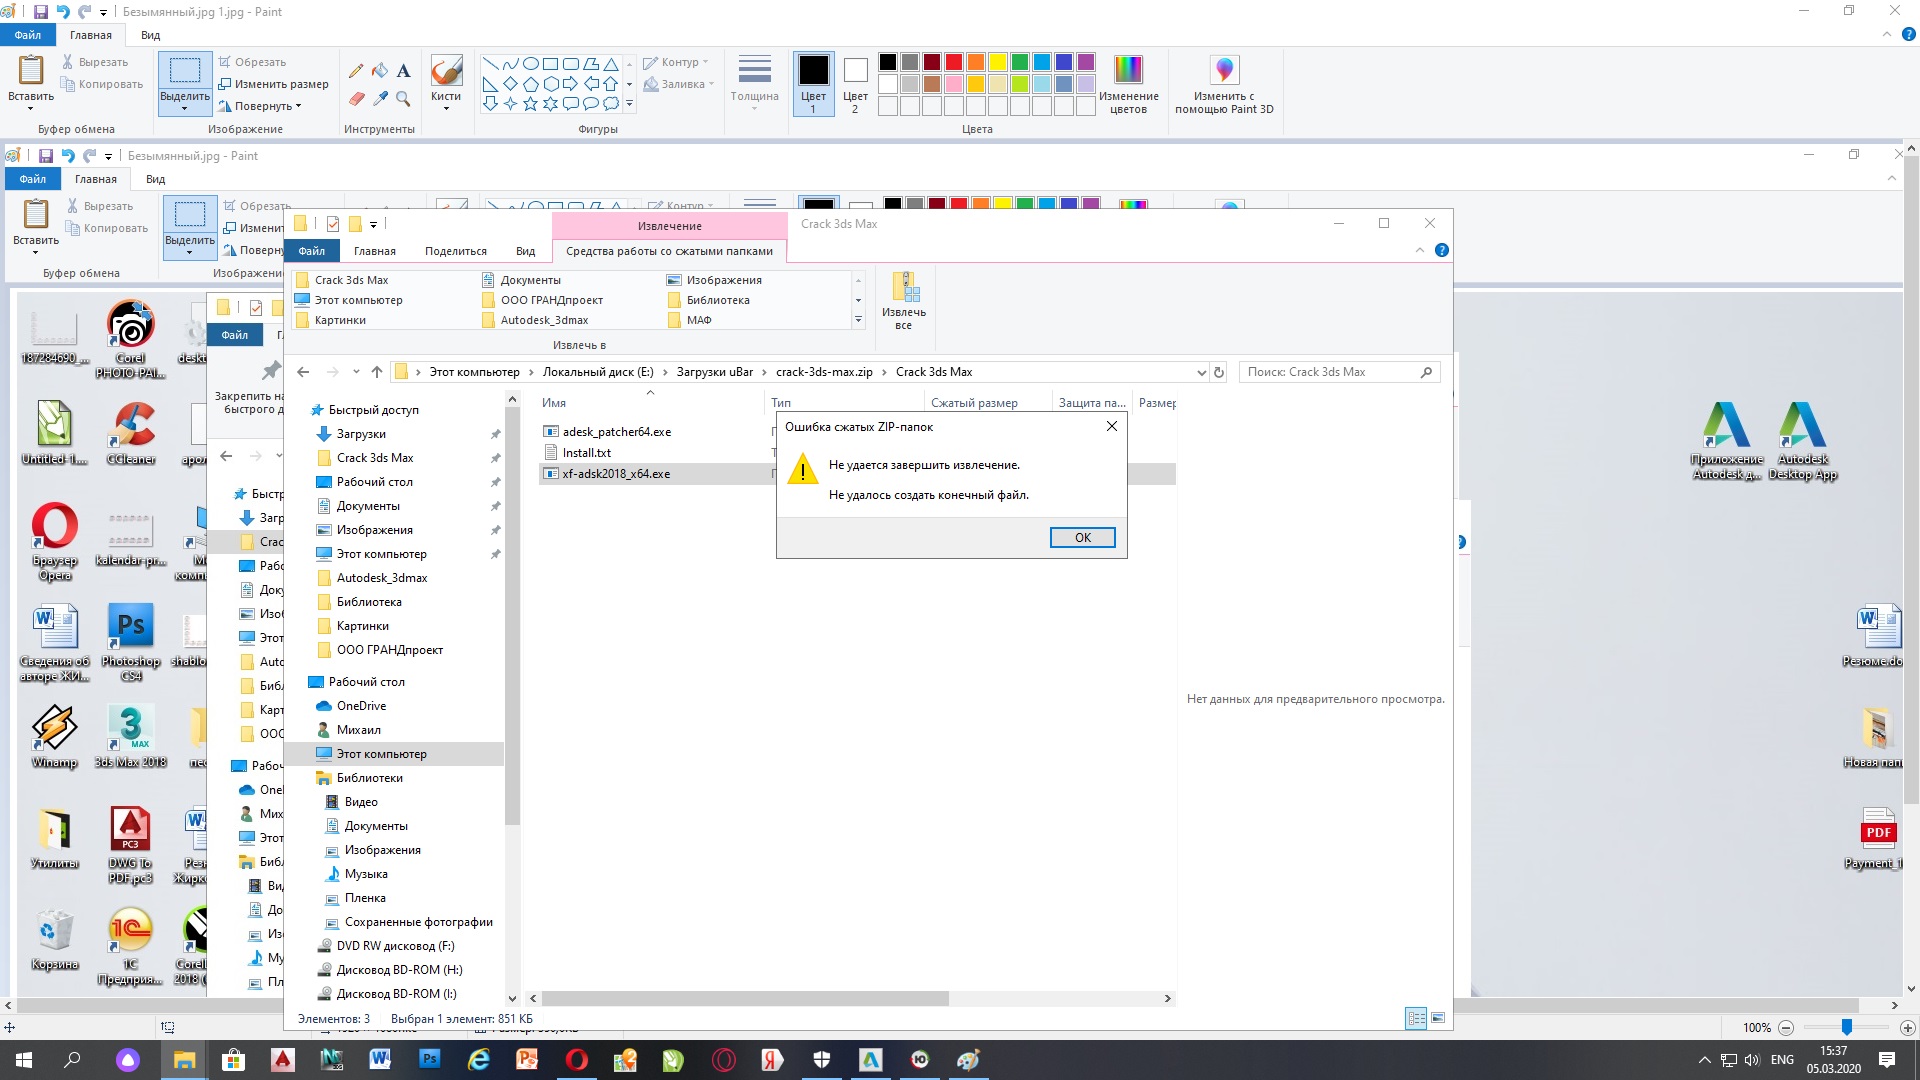Select the Text tool (letter A)

click(x=403, y=71)
